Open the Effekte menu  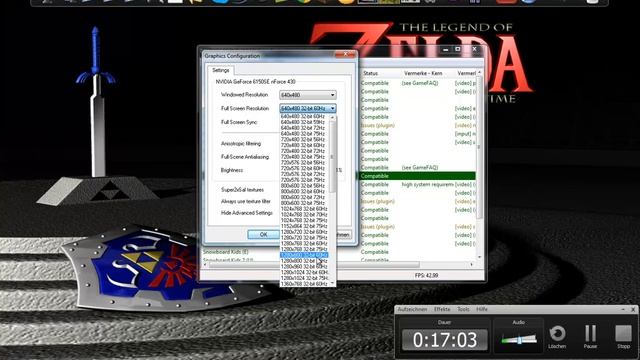(442, 309)
